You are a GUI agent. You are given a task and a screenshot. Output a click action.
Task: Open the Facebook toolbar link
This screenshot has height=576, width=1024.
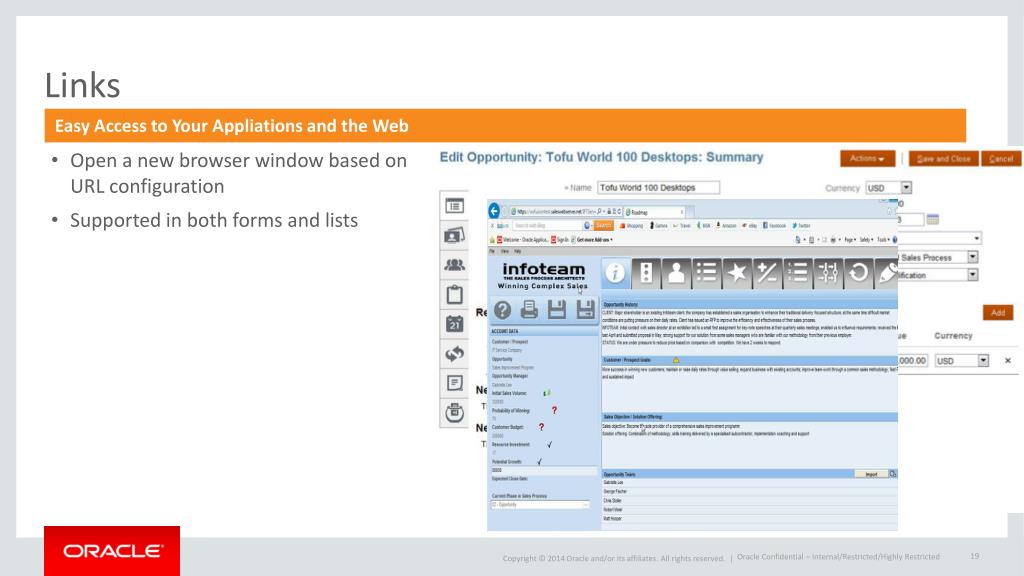[x=775, y=225]
